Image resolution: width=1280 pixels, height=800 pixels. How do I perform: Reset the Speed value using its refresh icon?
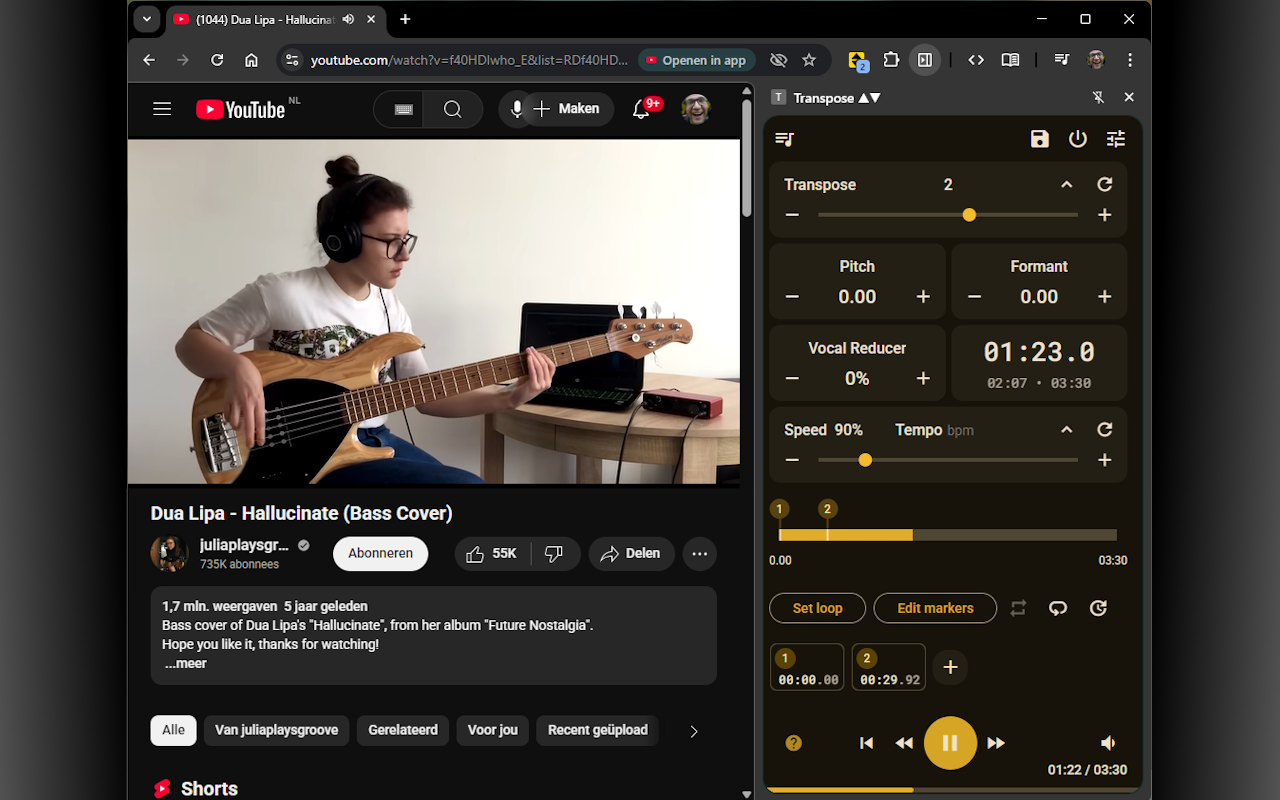(1104, 429)
